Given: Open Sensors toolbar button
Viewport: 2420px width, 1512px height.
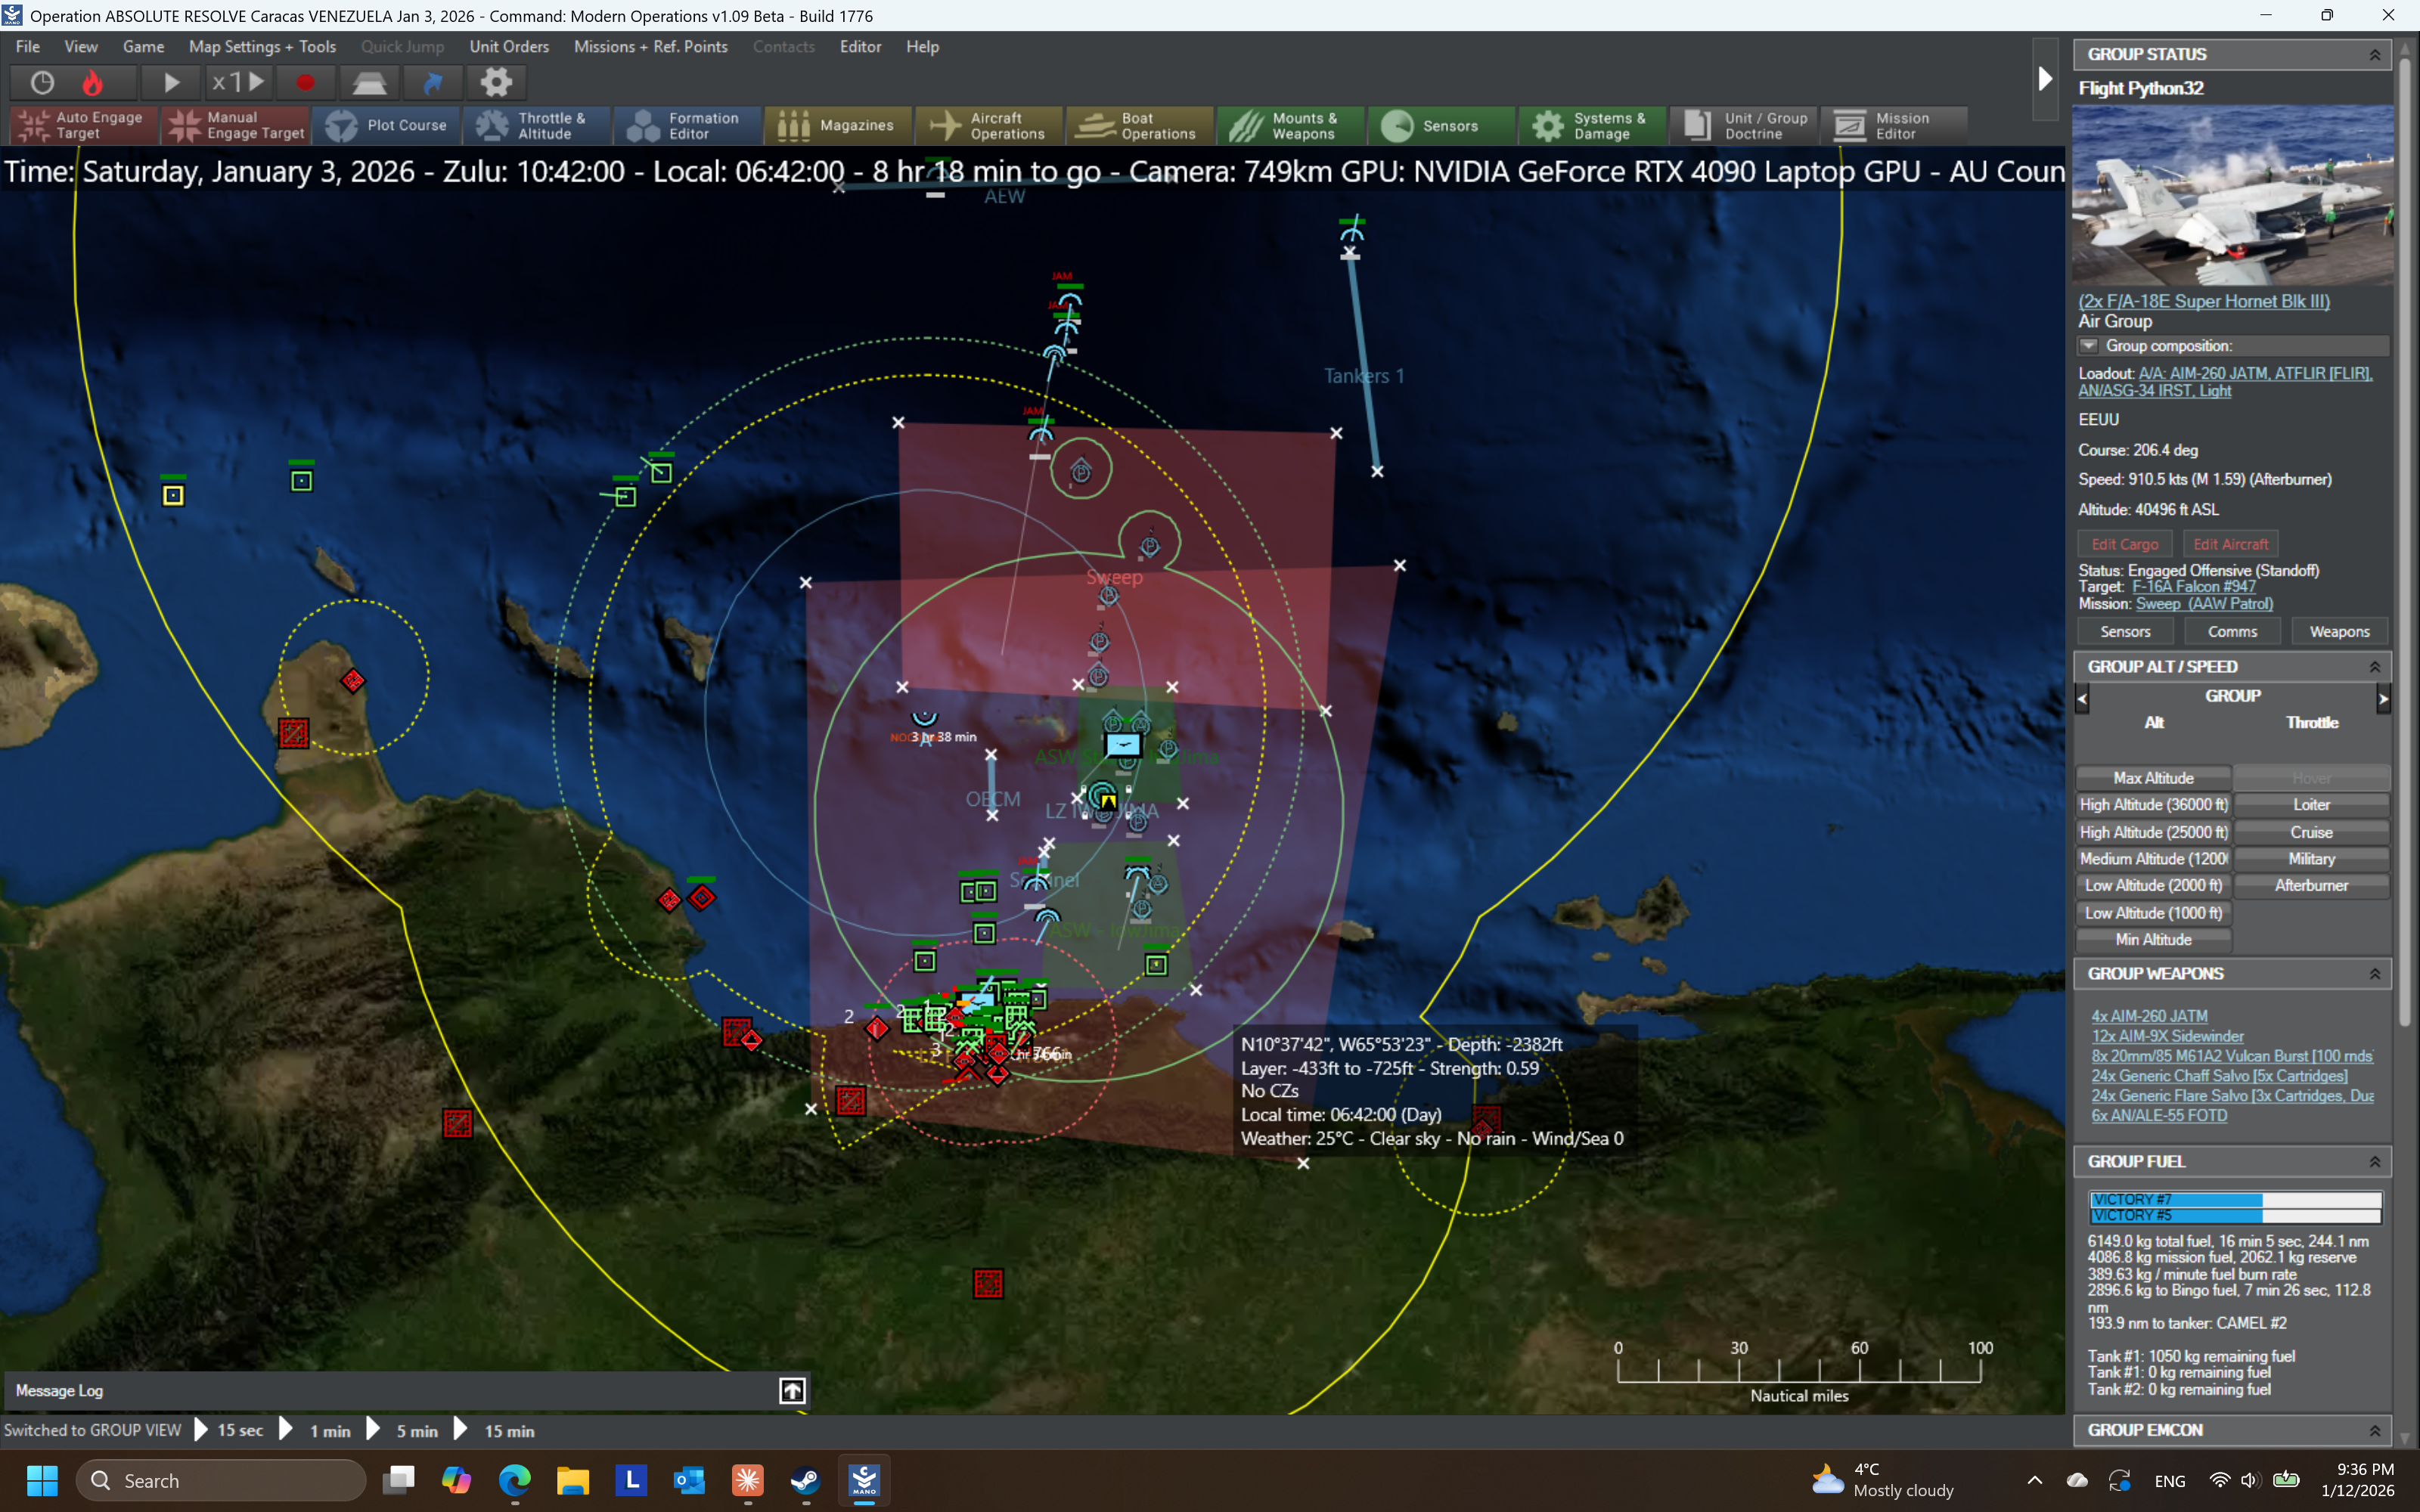Looking at the screenshot, I should pyautogui.click(x=1441, y=126).
